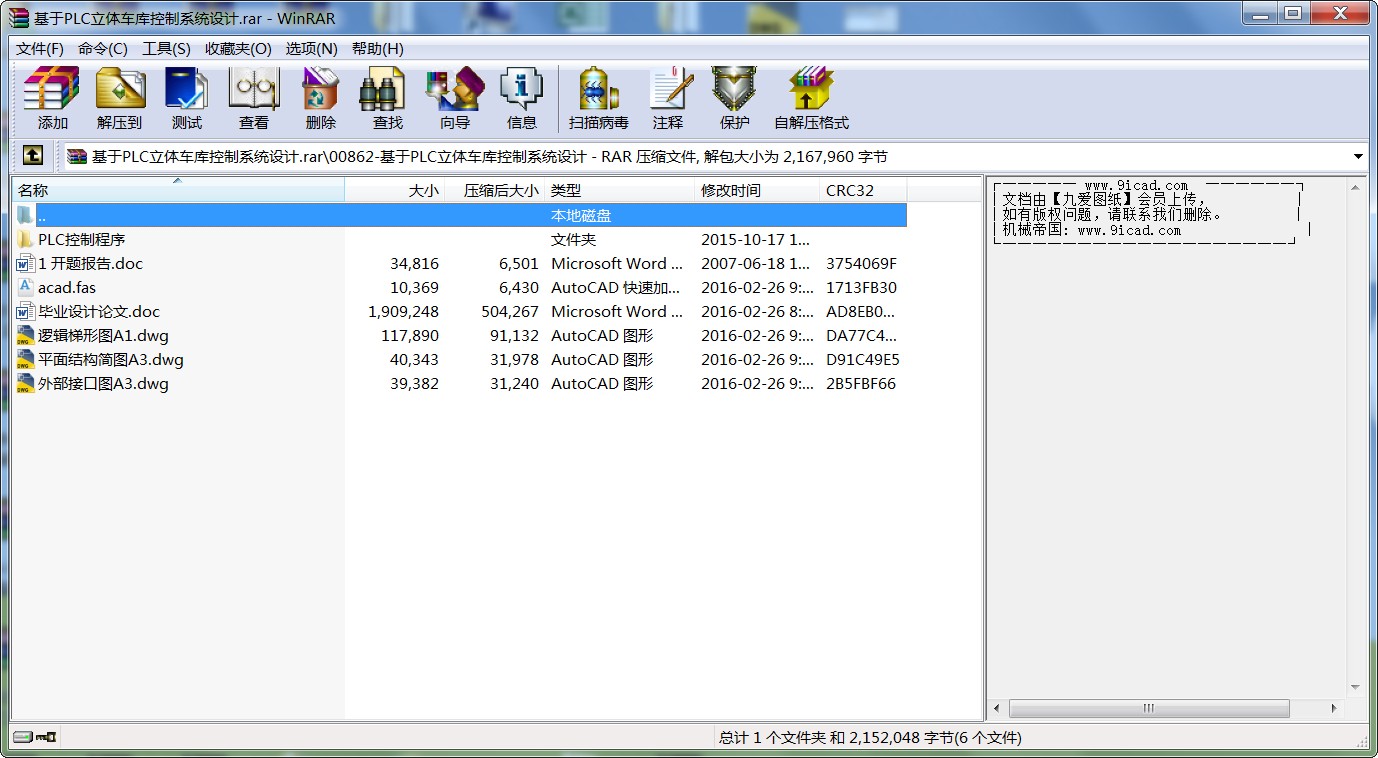Click the www.9icad.com comment text line
1378x758 pixels.
[1137, 185]
